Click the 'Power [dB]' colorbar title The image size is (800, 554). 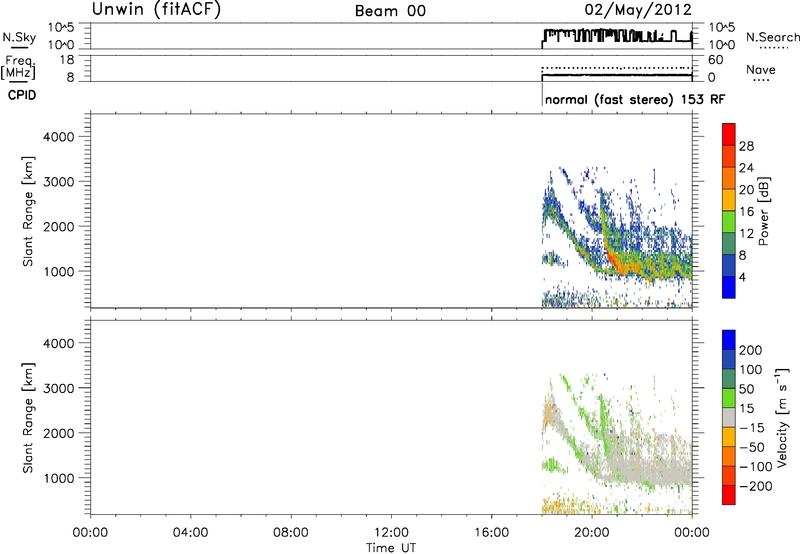764,211
